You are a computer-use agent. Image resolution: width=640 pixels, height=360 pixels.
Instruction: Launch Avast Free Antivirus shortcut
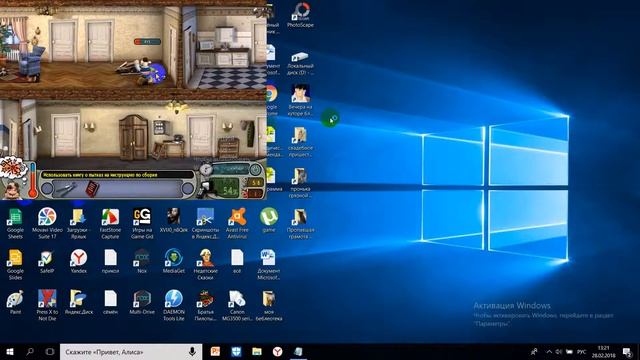click(237, 223)
